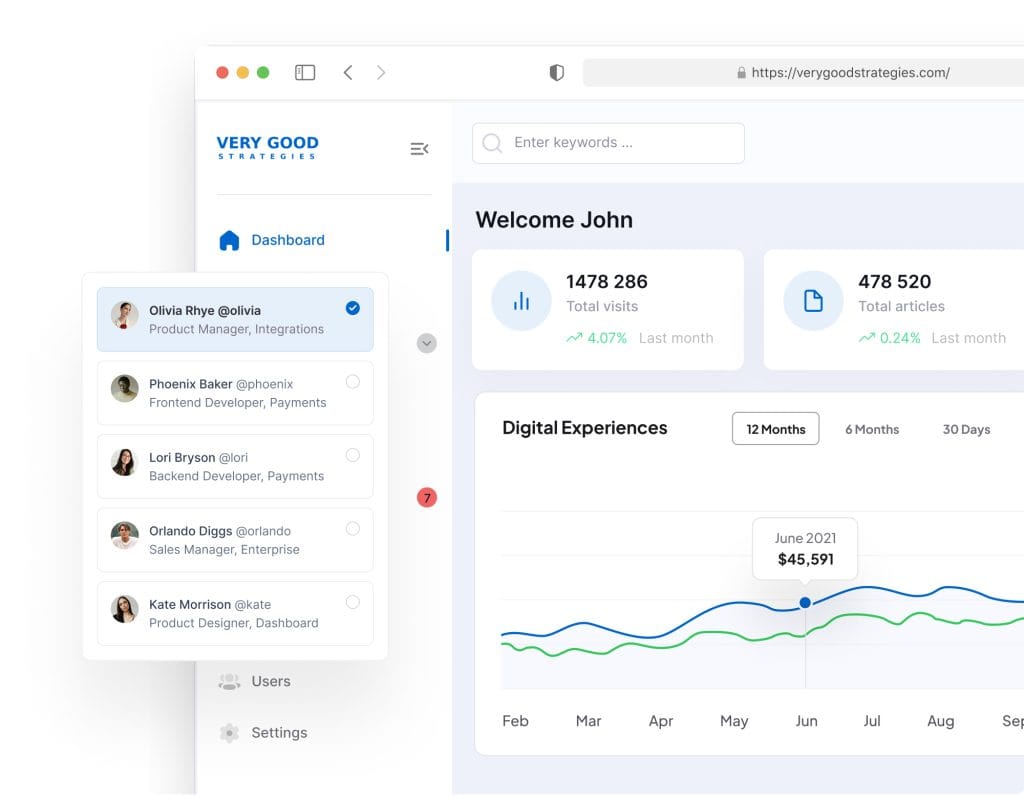
Task: Select the Phoenix Baker radio button
Action: (352, 381)
